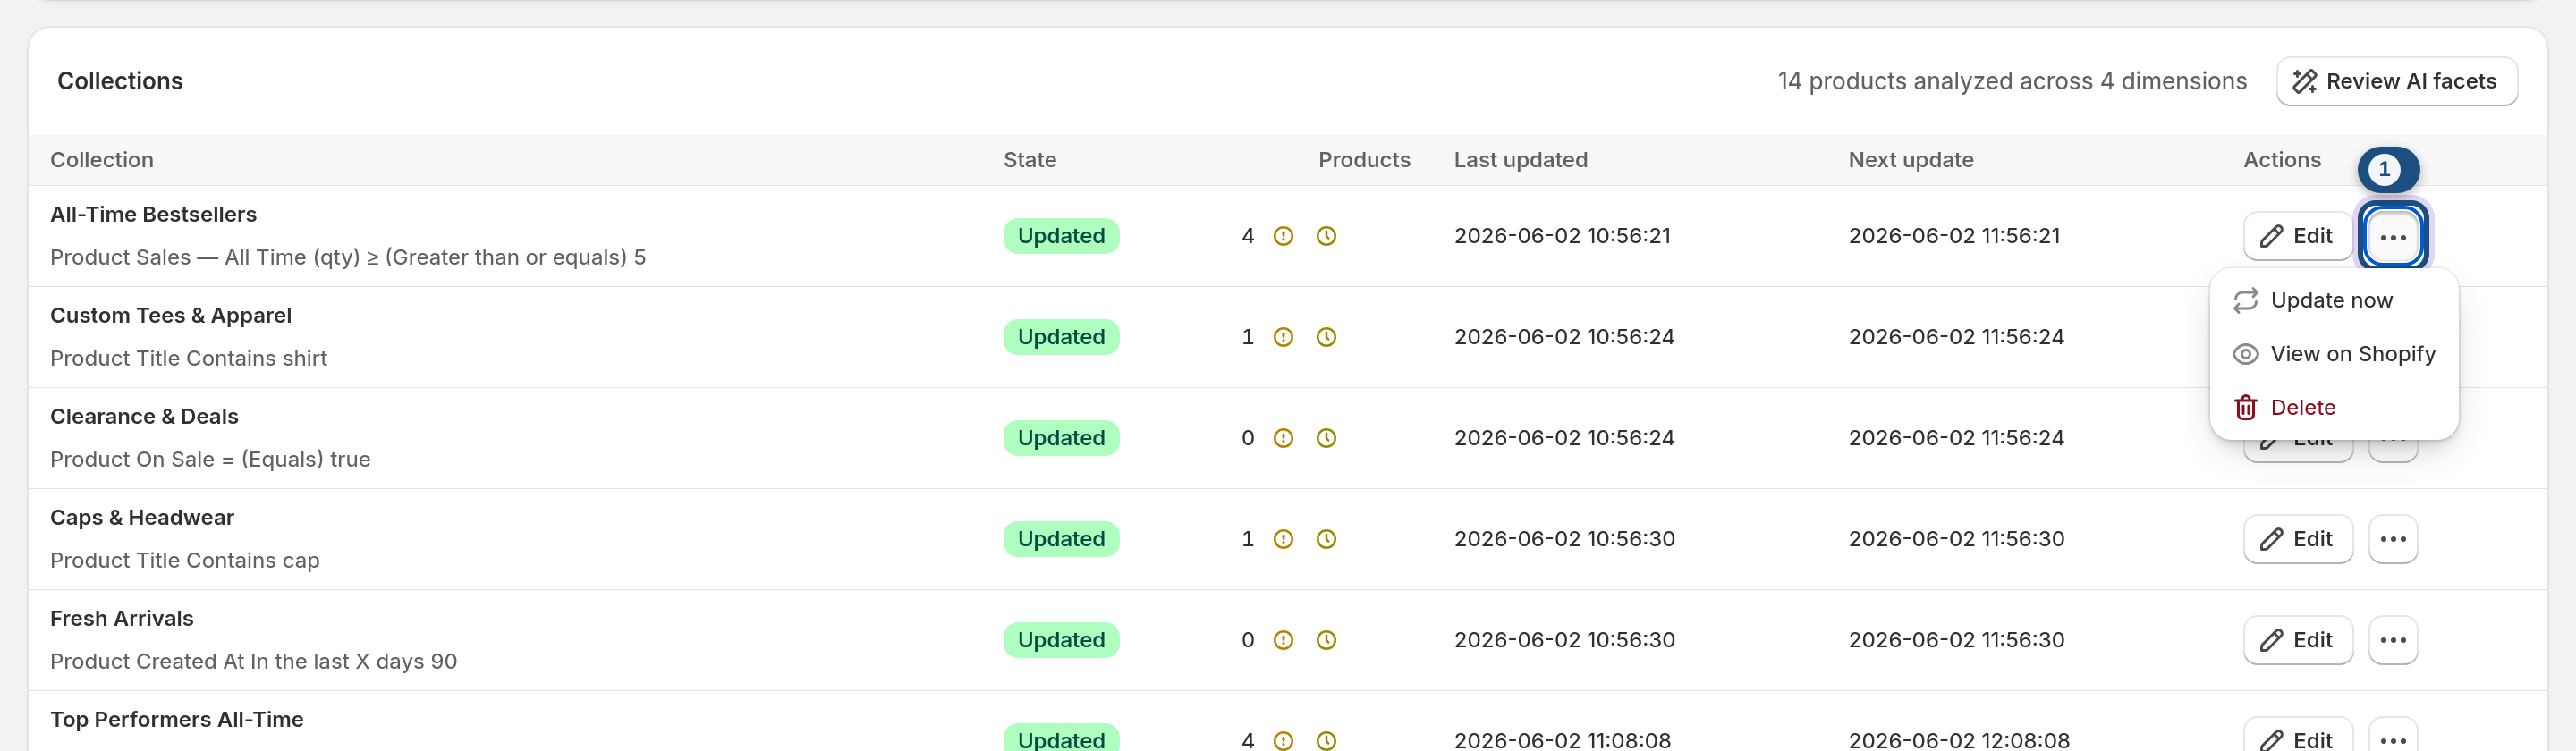This screenshot has width=2576, height=751.
Task: Click the warning icon for Caps & Headwear
Action: (x=1283, y=539)
